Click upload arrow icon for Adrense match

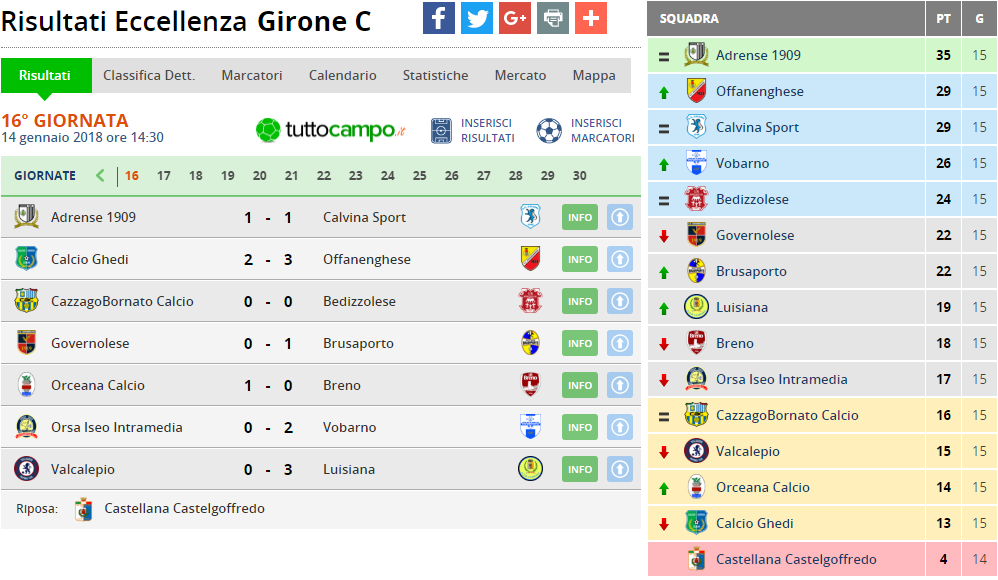point(620,217)
